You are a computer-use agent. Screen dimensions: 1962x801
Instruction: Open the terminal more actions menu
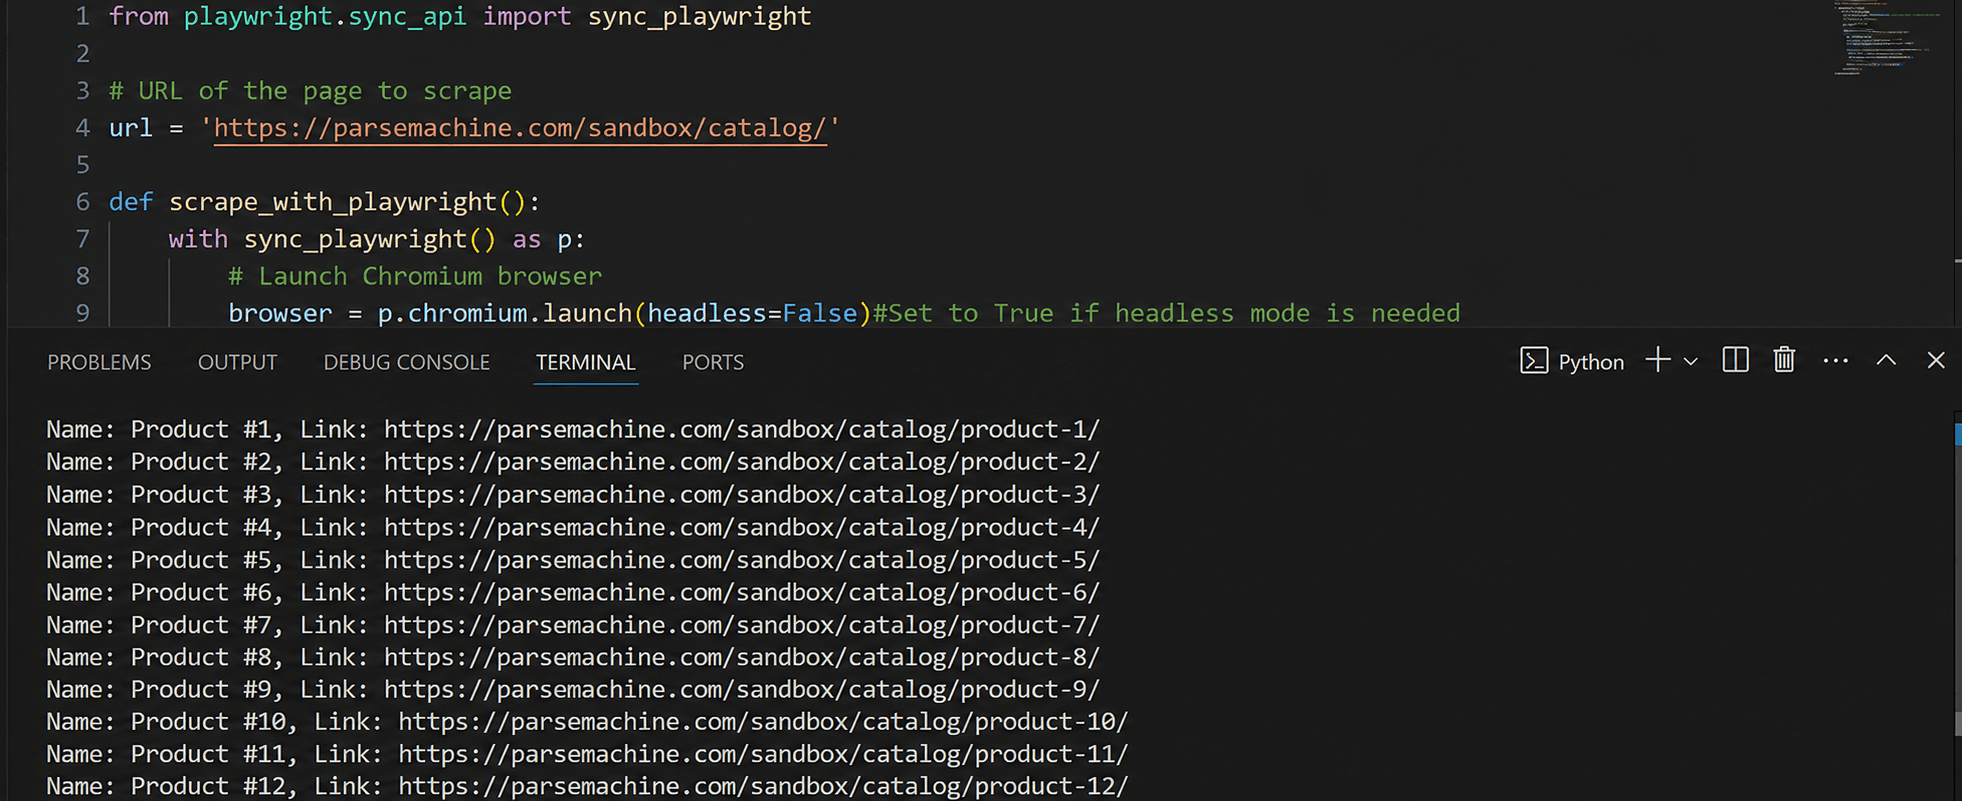click(x=1836, y=360)
